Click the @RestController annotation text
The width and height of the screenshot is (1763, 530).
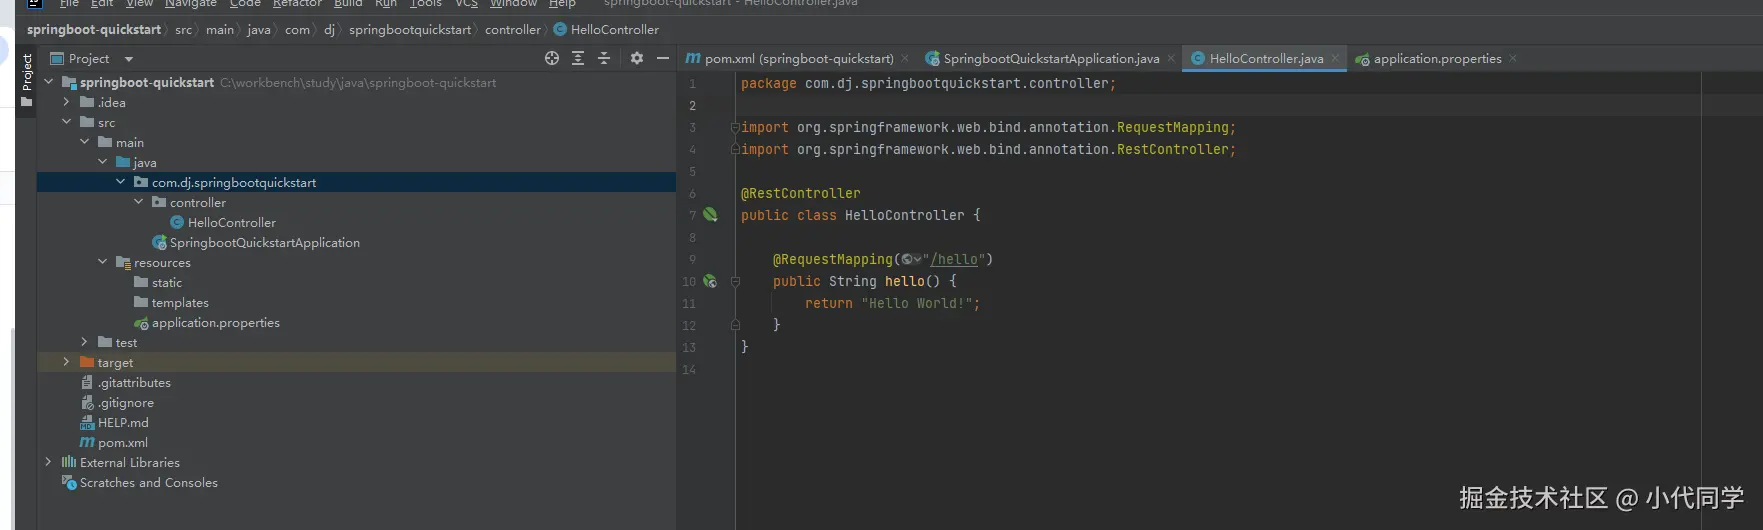pyautogui.click(x=800, y=193)
